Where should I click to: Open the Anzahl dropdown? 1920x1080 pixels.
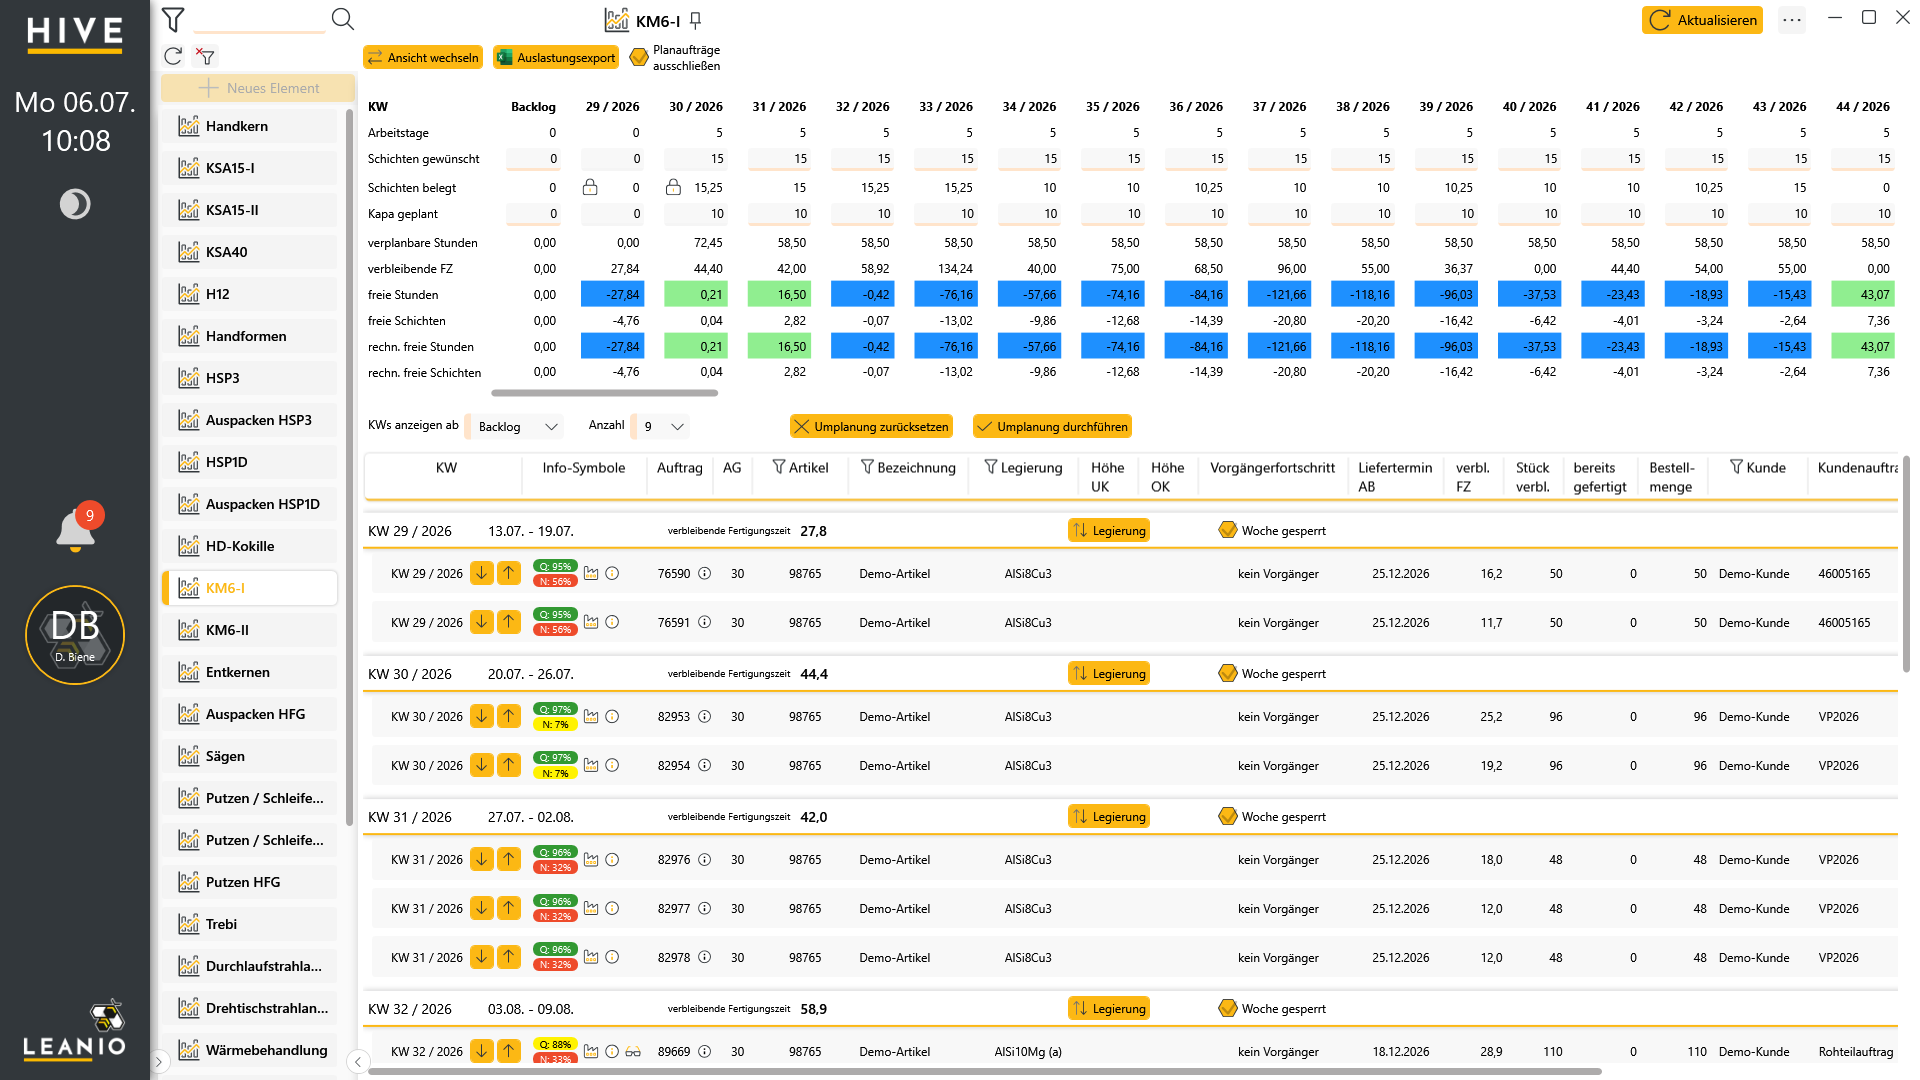click(x=662, y=427)
